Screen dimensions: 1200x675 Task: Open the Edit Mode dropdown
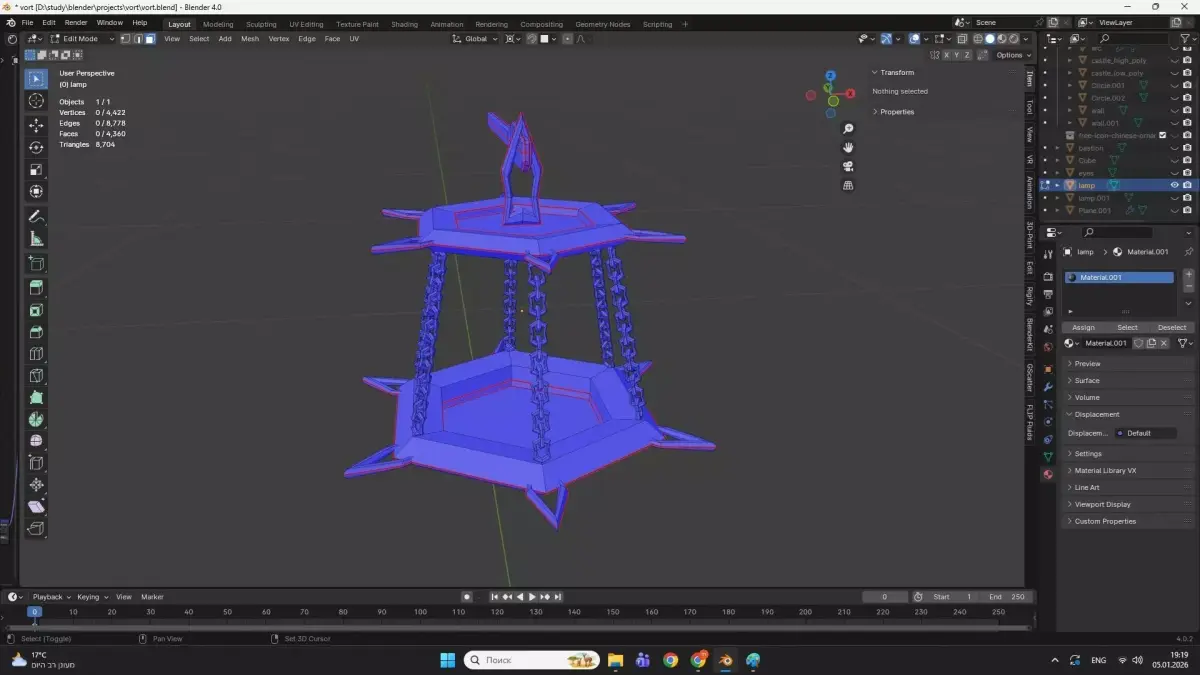pos(83,39)
